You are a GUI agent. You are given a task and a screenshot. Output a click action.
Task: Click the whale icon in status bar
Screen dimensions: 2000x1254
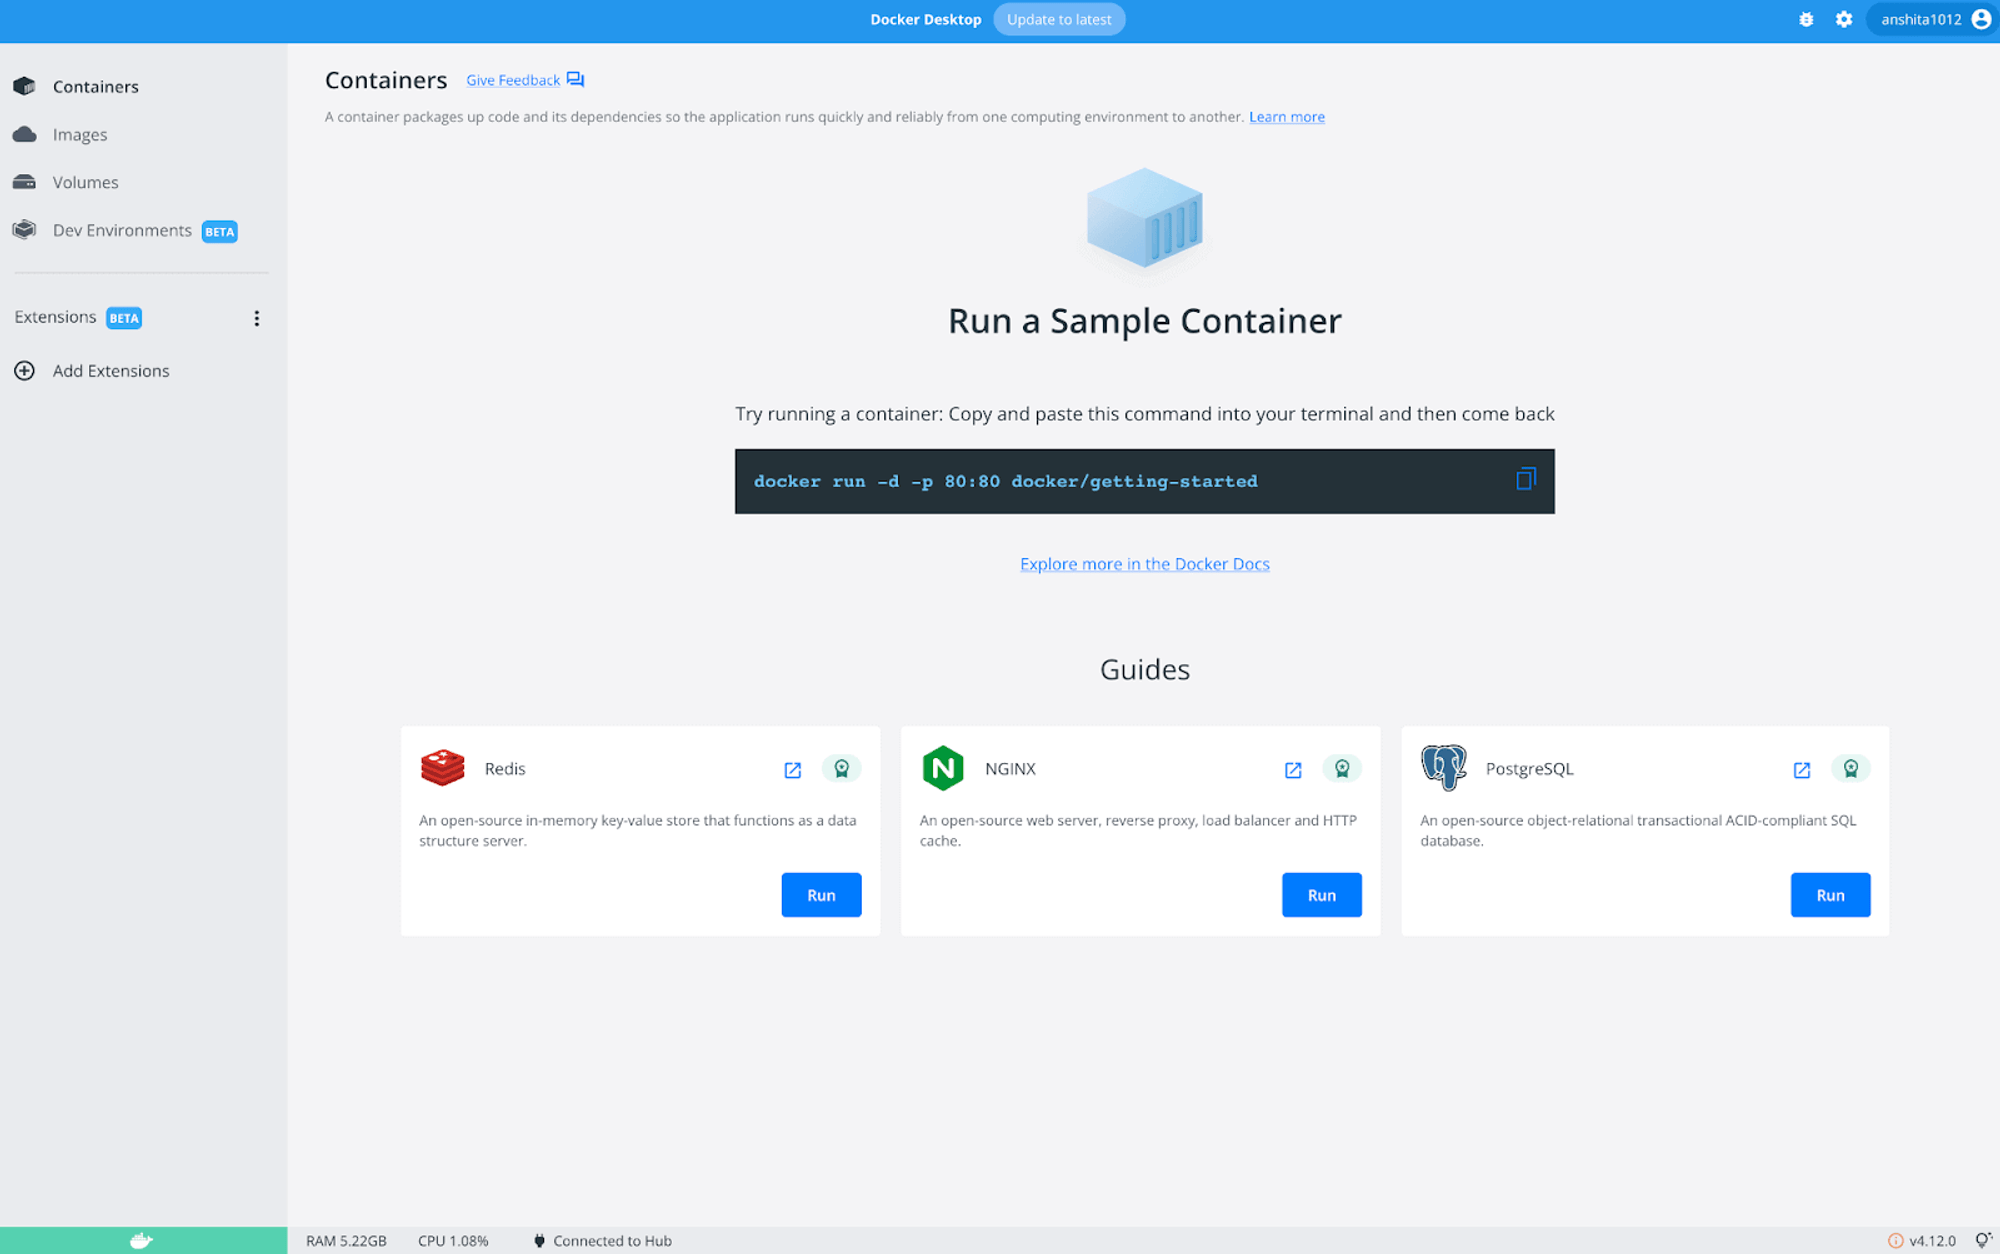tap(141, 1240)
